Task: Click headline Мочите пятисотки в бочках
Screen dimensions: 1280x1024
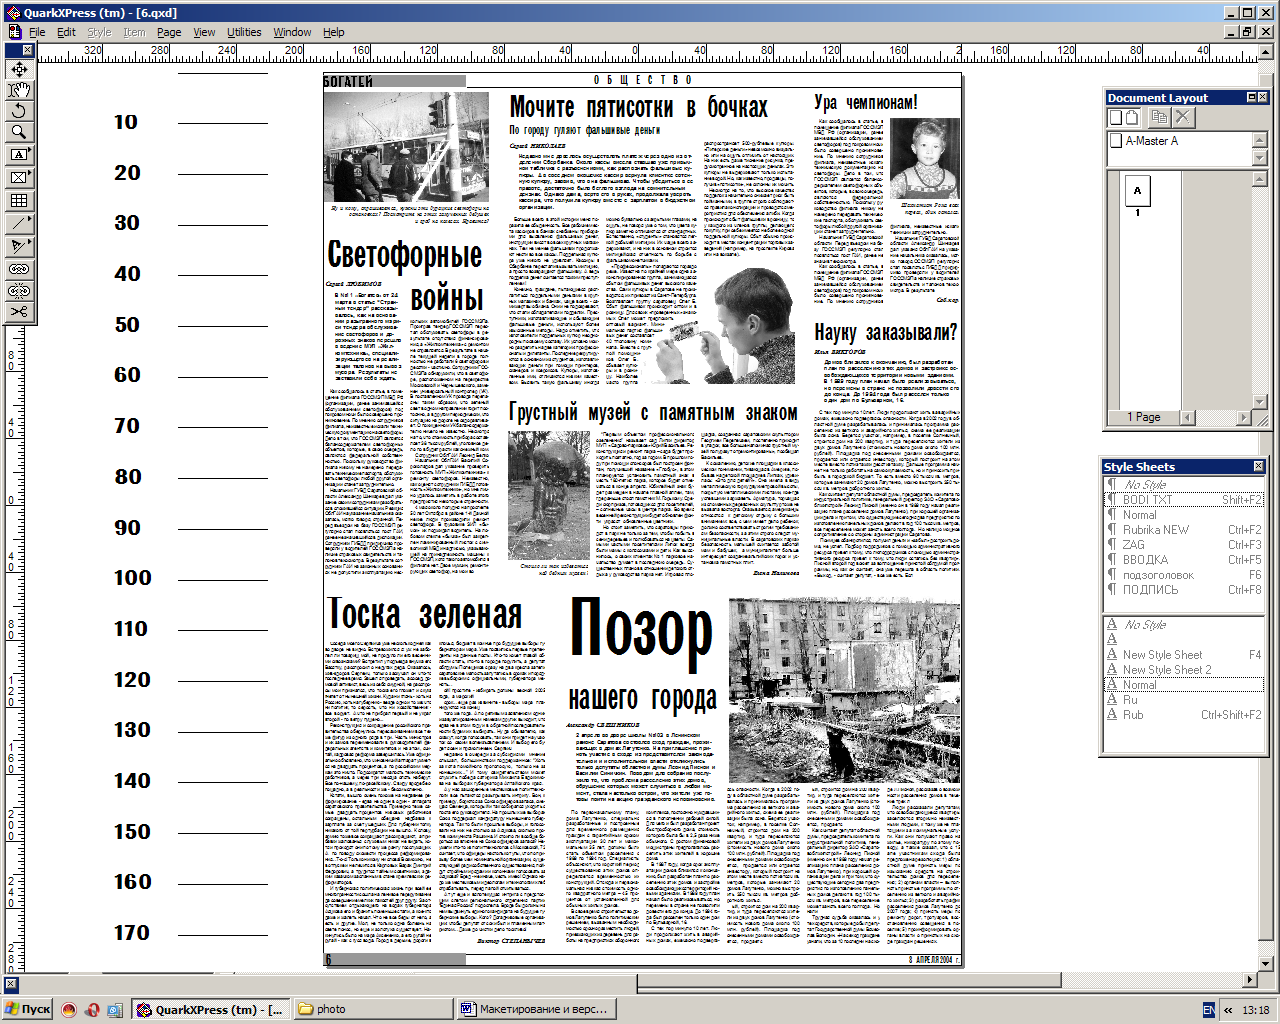Action: 638,108
